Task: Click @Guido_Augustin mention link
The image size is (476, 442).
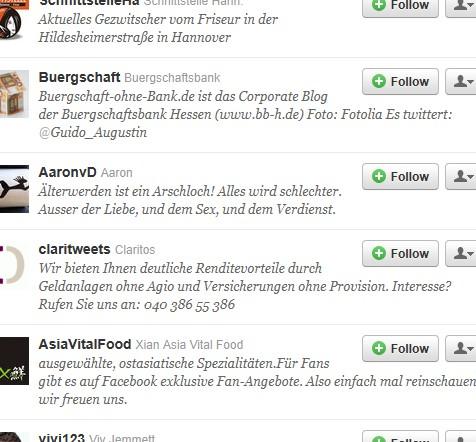Action: pyautogui.click(x=93, y=133)
